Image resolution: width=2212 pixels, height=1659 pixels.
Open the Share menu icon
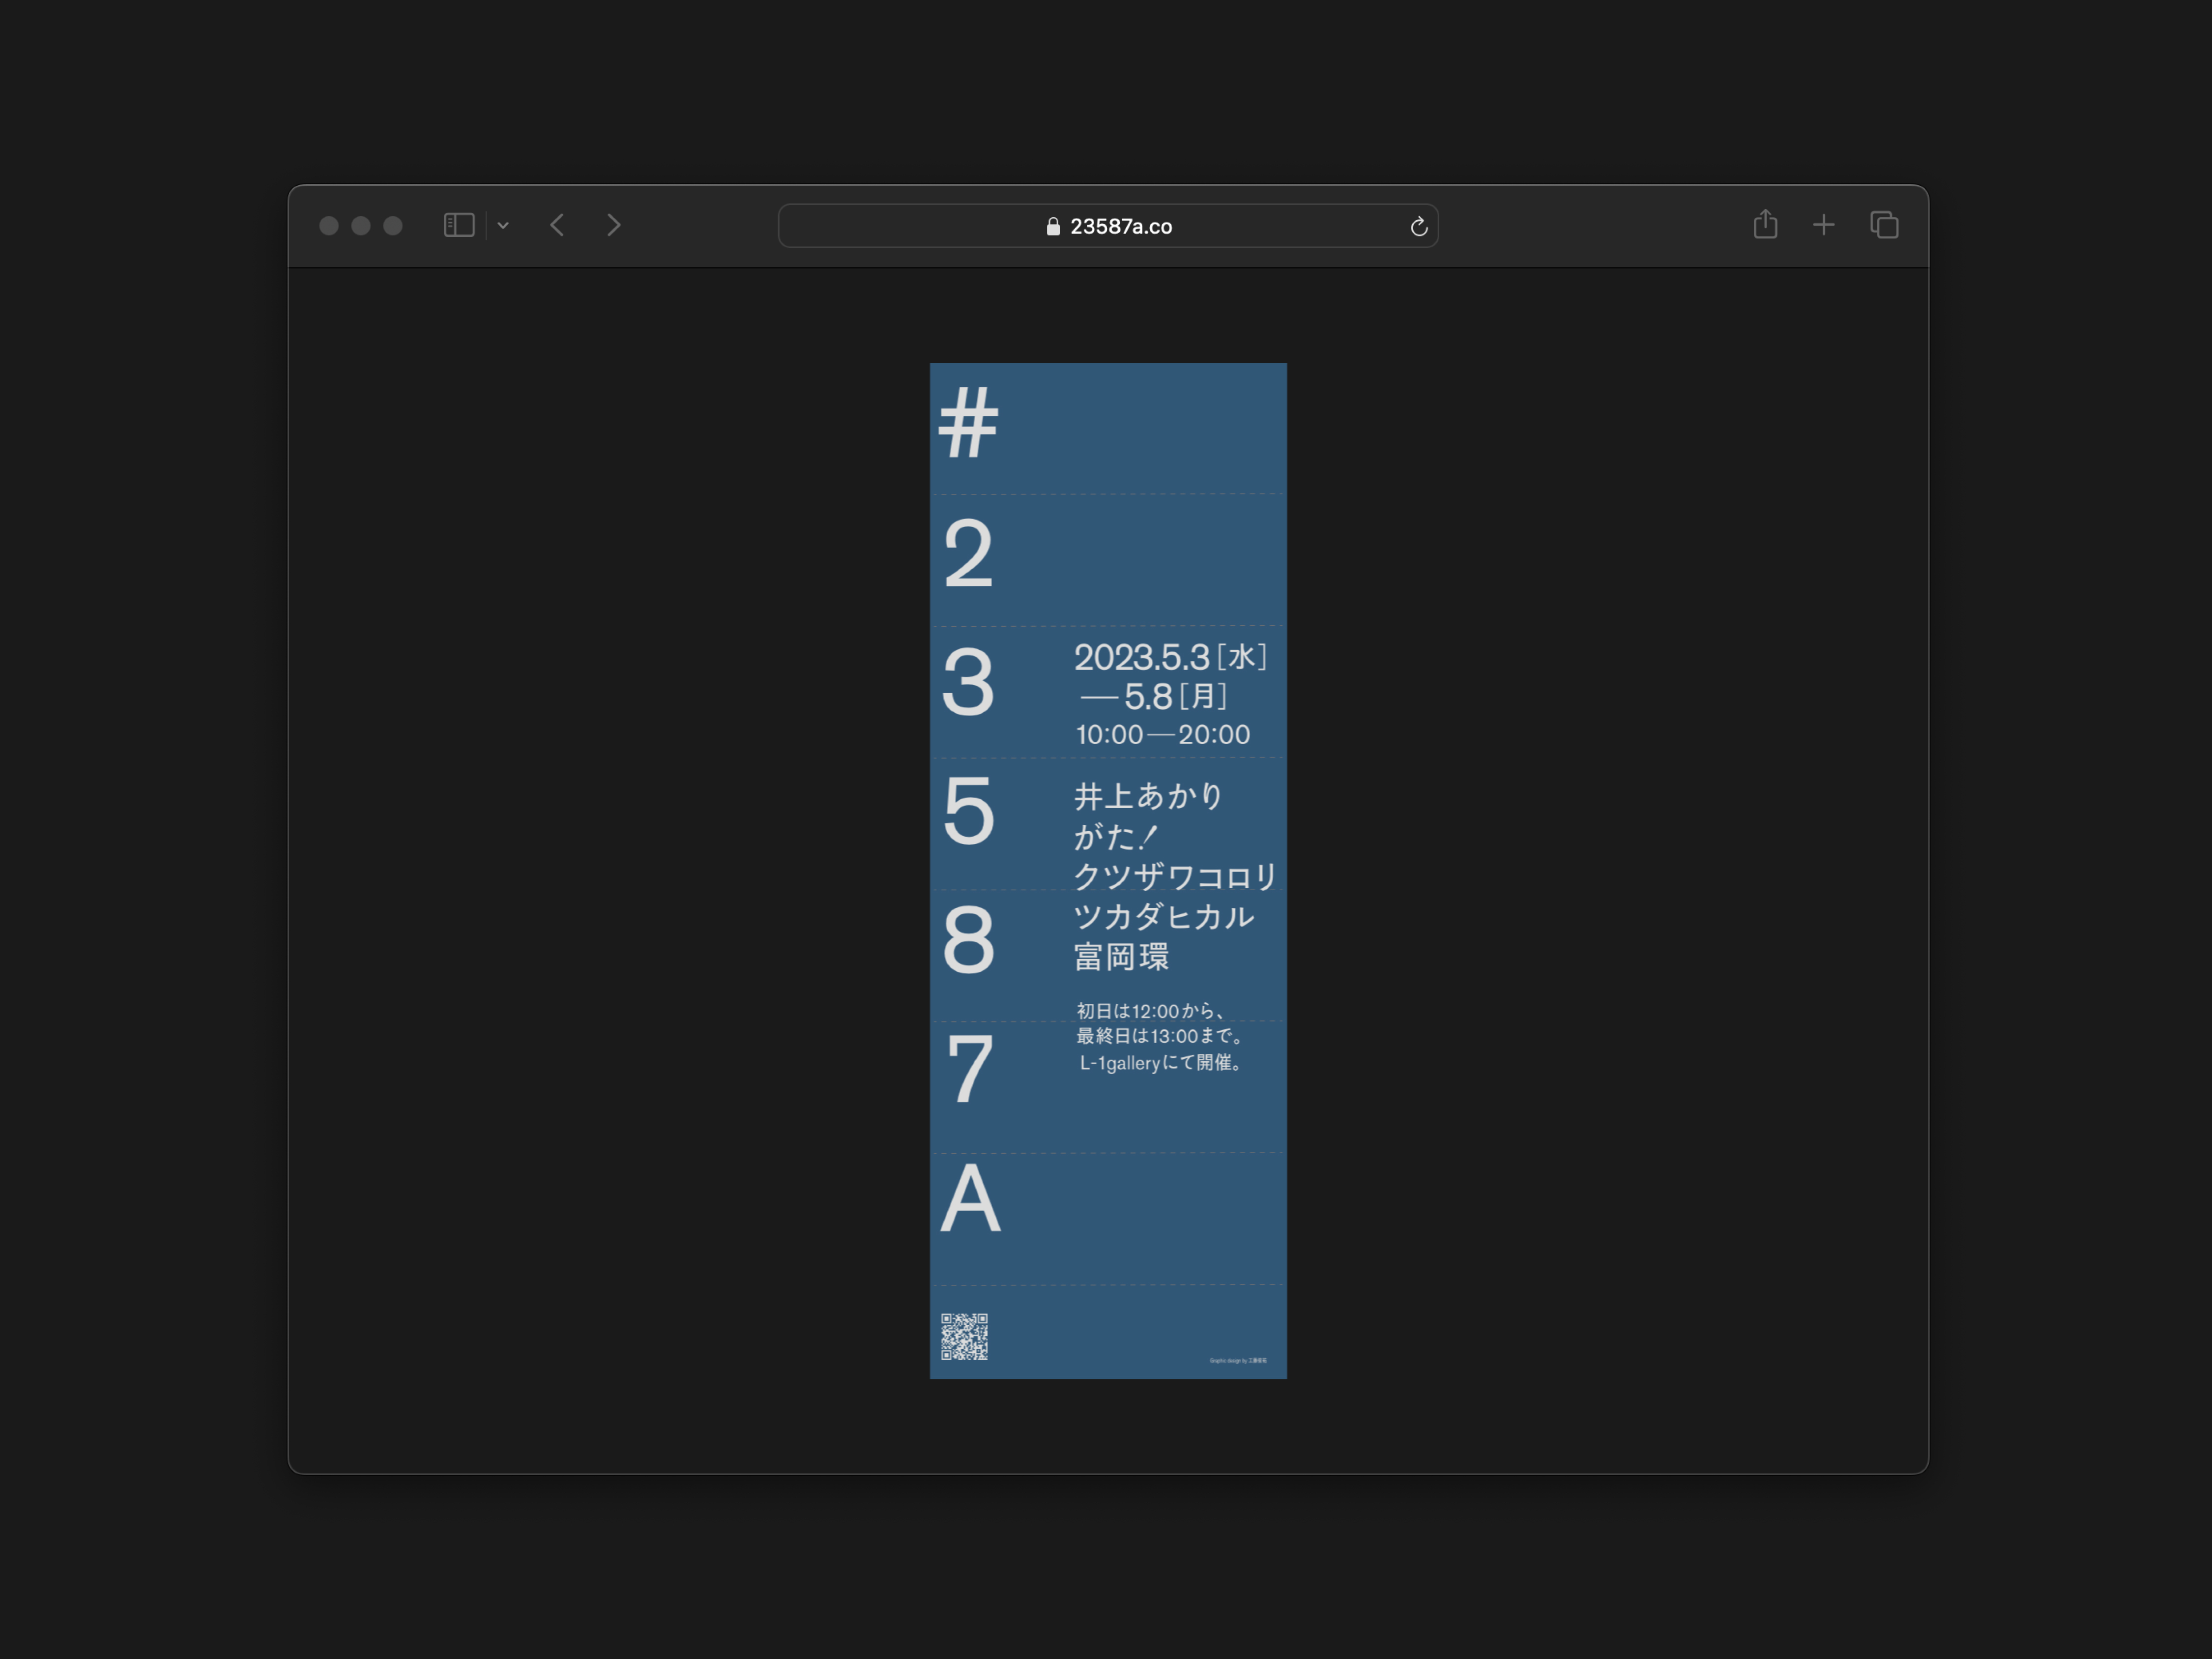1765,225
